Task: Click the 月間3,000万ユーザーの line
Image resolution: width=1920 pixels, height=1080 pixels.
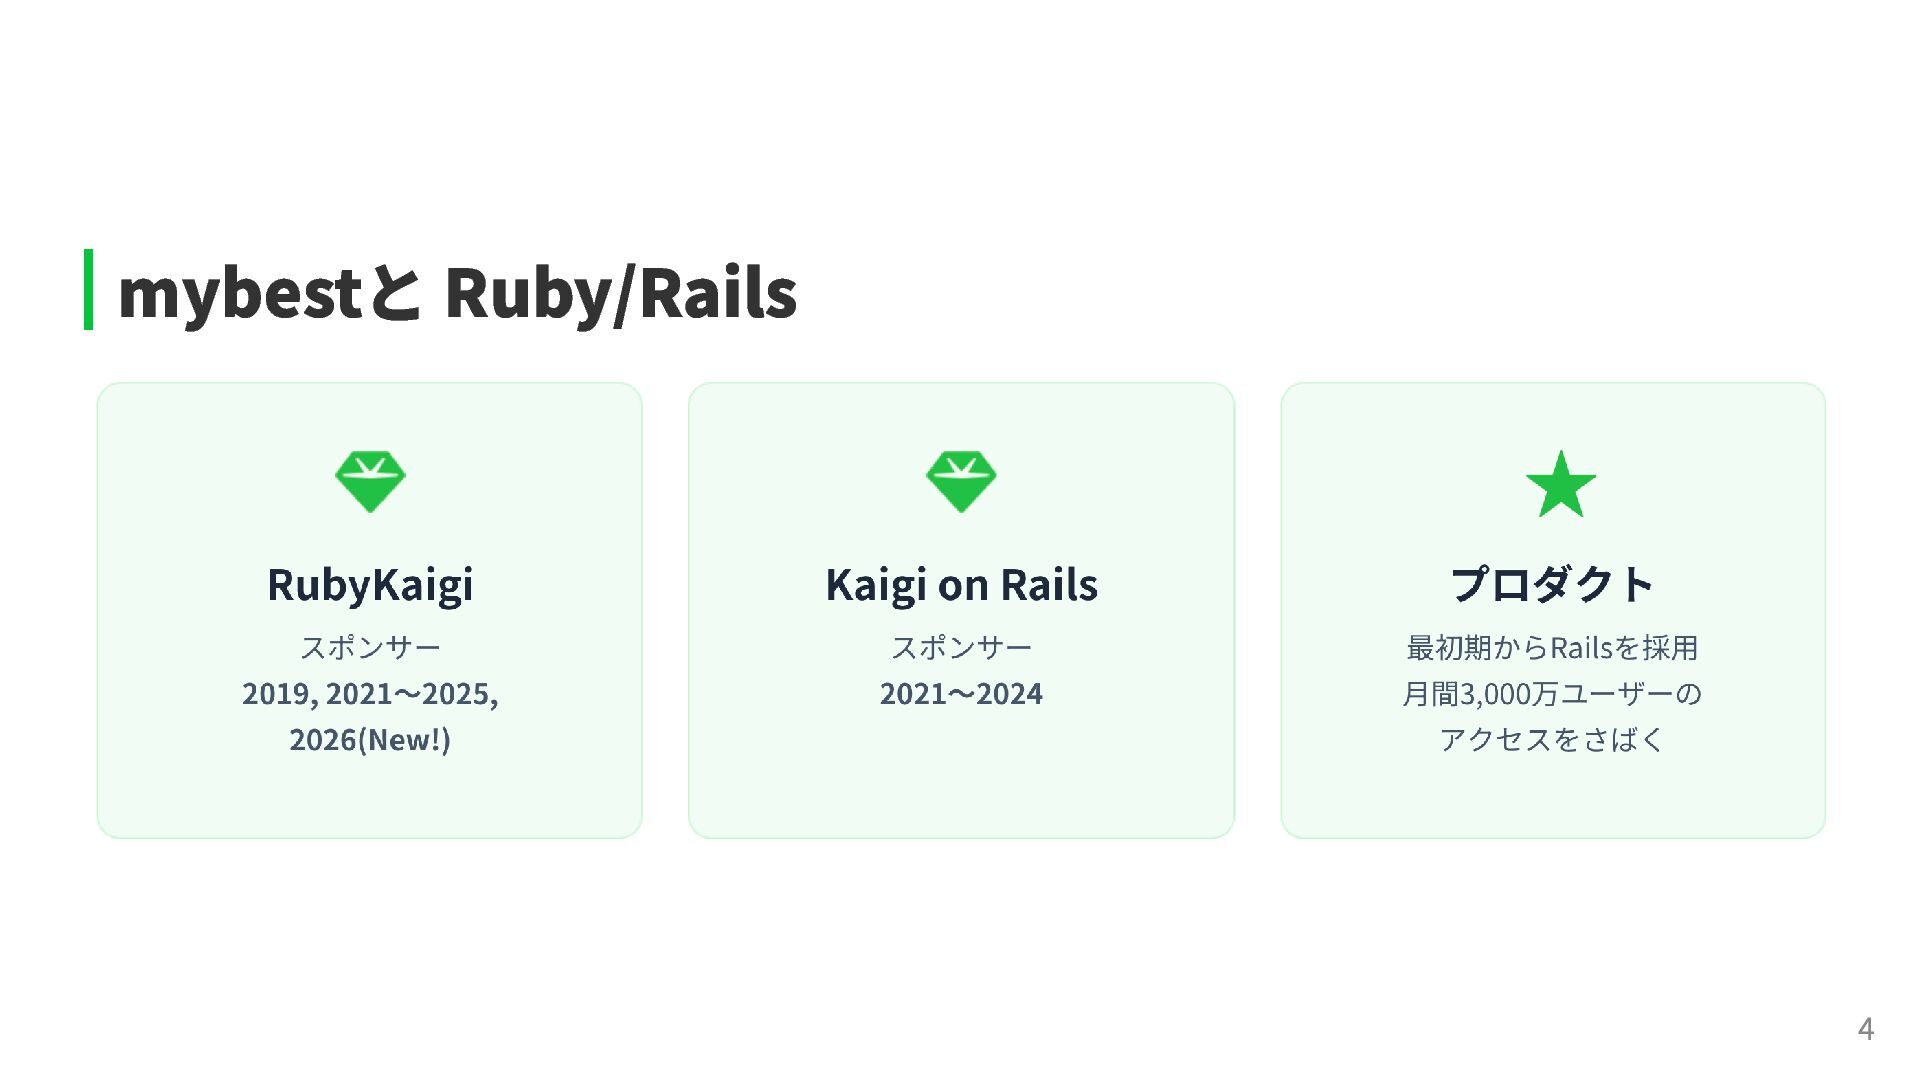Action: point(1553,694)
